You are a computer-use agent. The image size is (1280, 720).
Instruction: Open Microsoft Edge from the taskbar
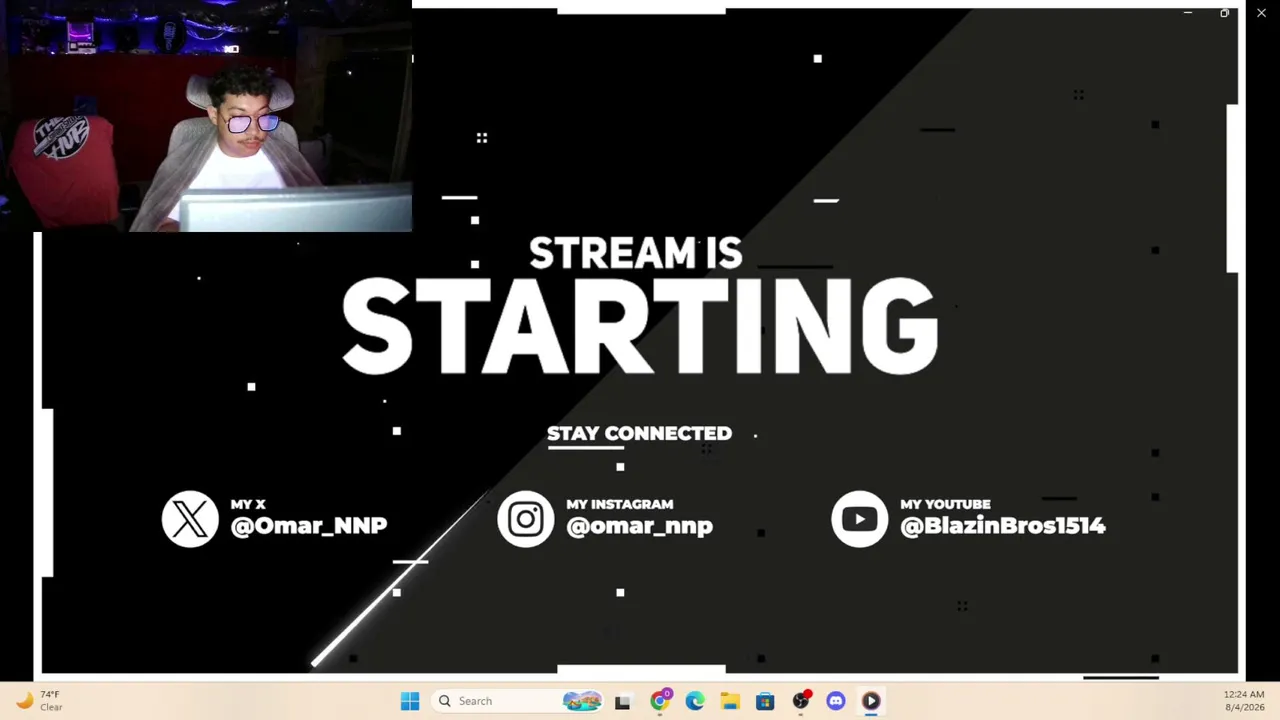695,701
